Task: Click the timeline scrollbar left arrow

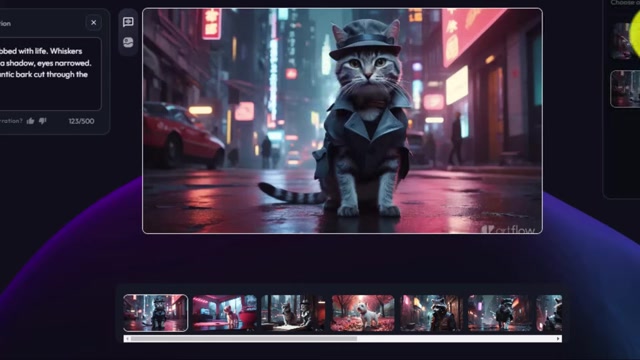Action: (x=127, y=339)
